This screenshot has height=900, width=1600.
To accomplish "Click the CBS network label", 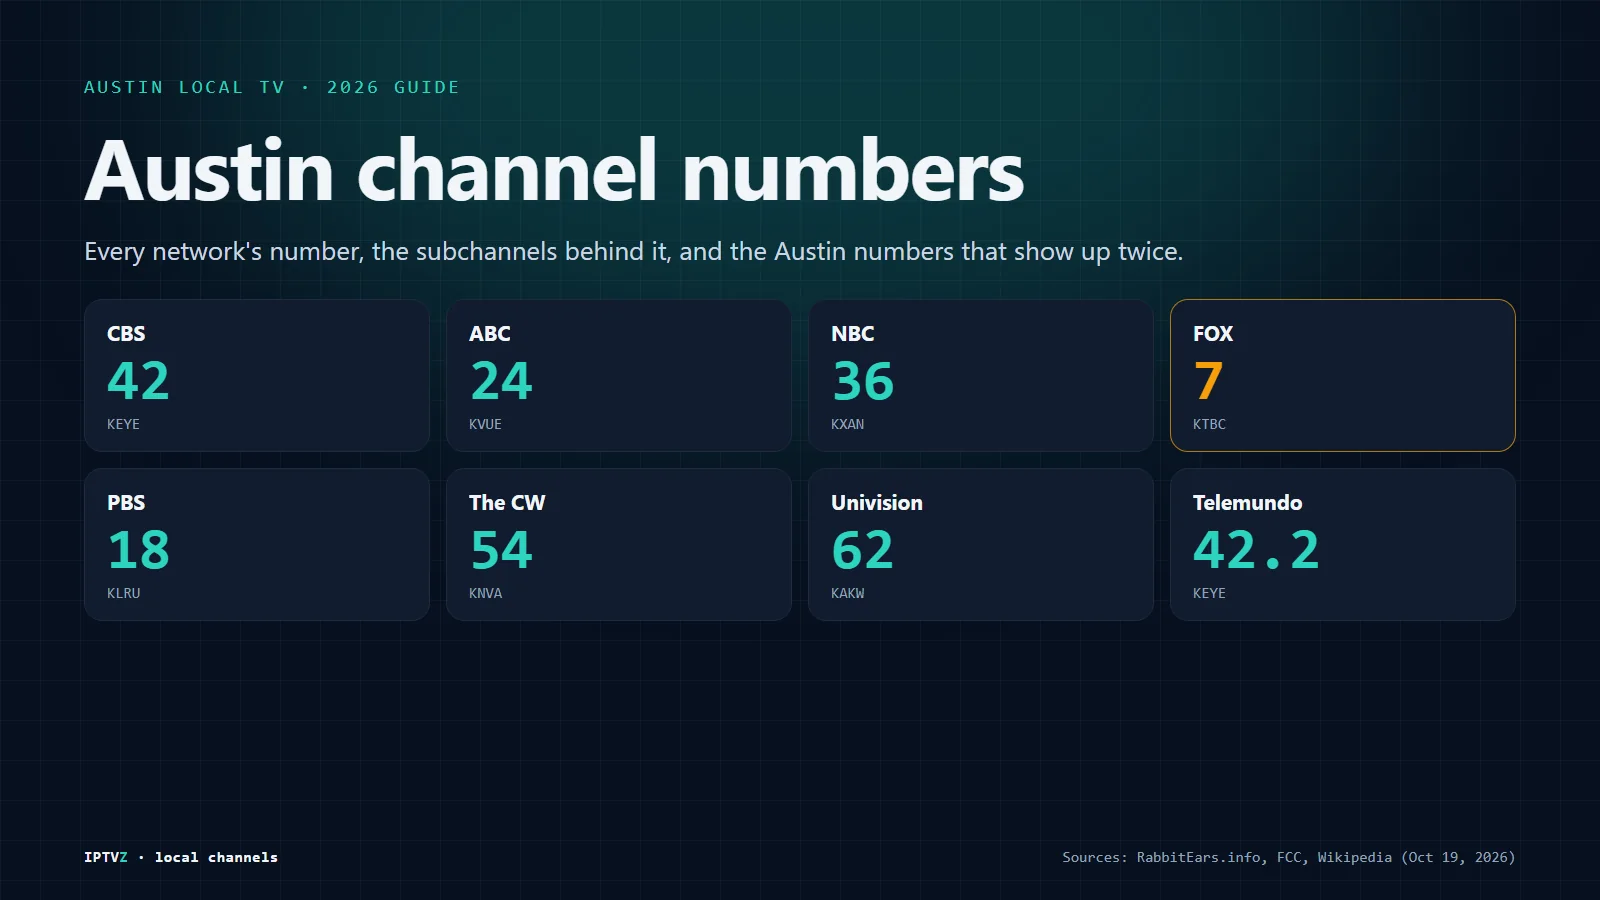I will click(x=126, y=334).
